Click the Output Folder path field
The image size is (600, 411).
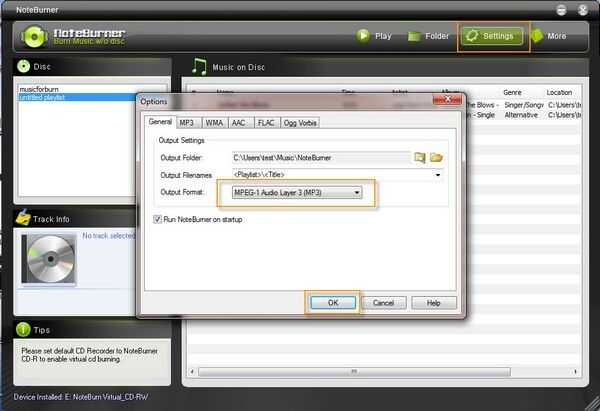[x=321, y=158]
